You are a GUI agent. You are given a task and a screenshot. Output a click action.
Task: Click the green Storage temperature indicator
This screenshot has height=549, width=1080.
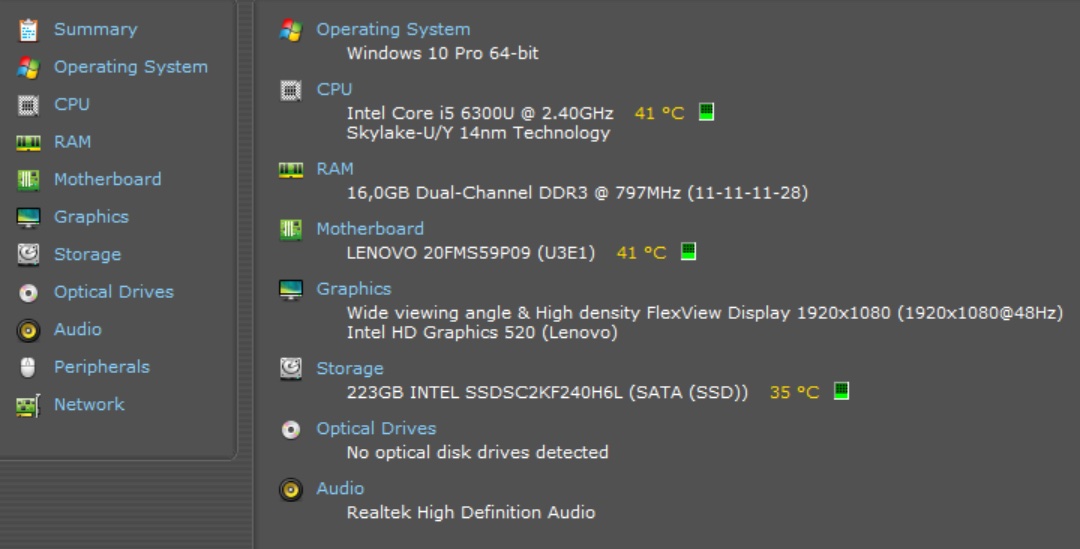coord(841,391)
